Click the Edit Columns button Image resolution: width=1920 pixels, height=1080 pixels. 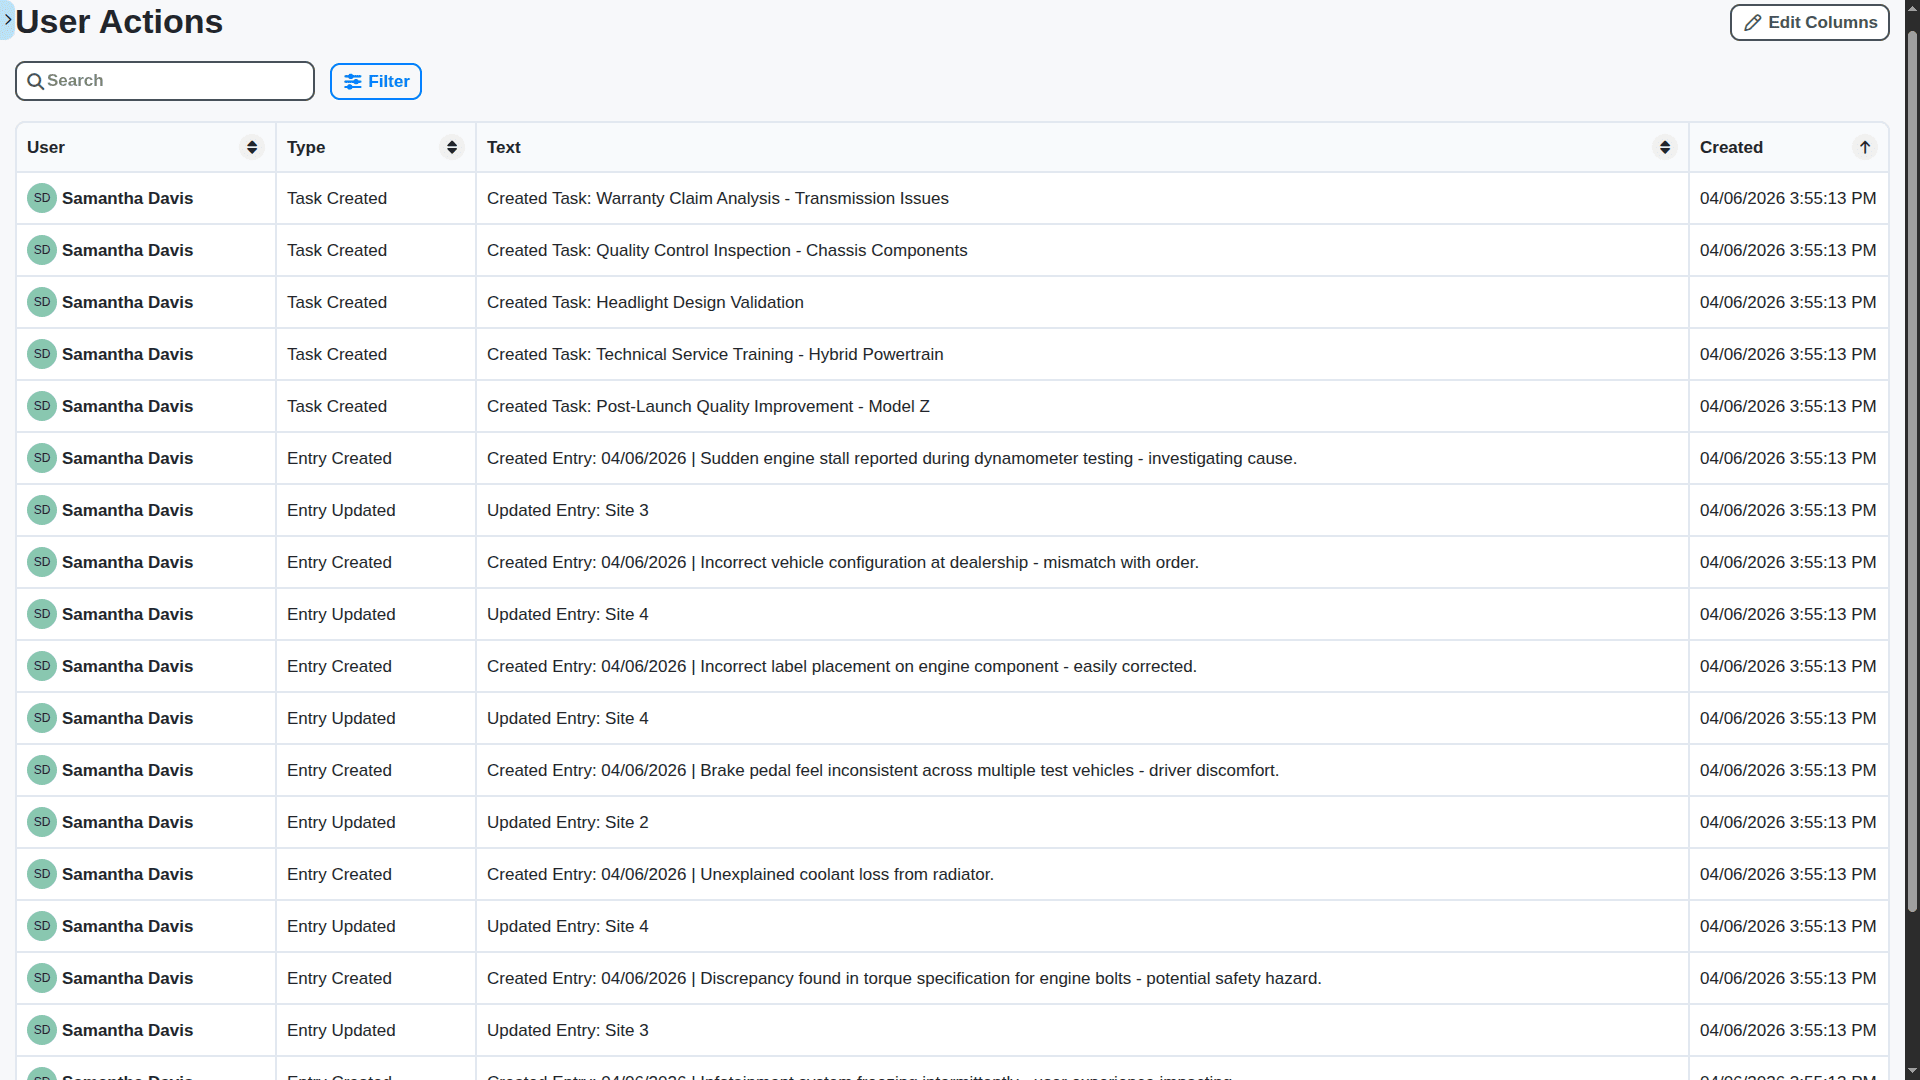tap(1808, 22)
